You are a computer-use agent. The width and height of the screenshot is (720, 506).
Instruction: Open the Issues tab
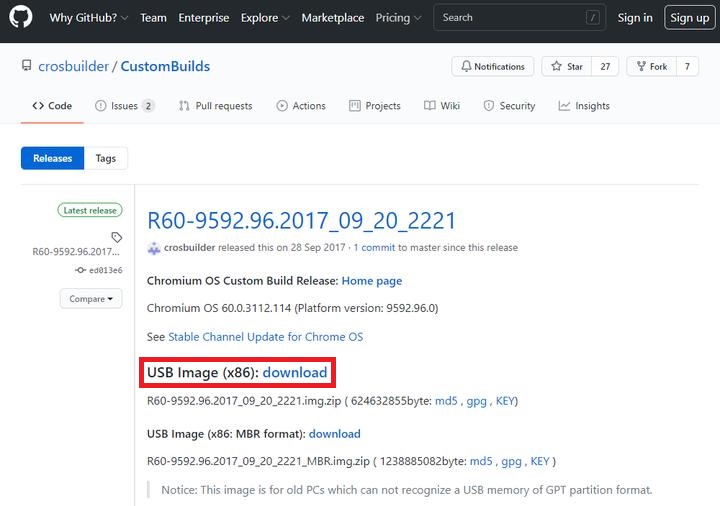point(124,106)
